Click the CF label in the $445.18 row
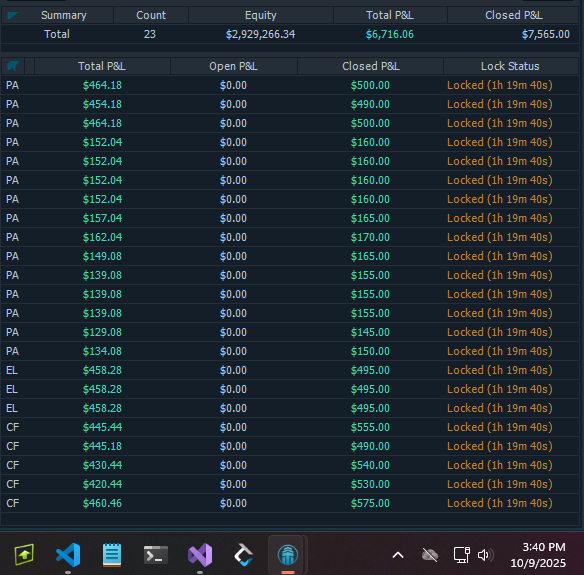This screenshot has height=575, width=584. click(x=12, y=446)
